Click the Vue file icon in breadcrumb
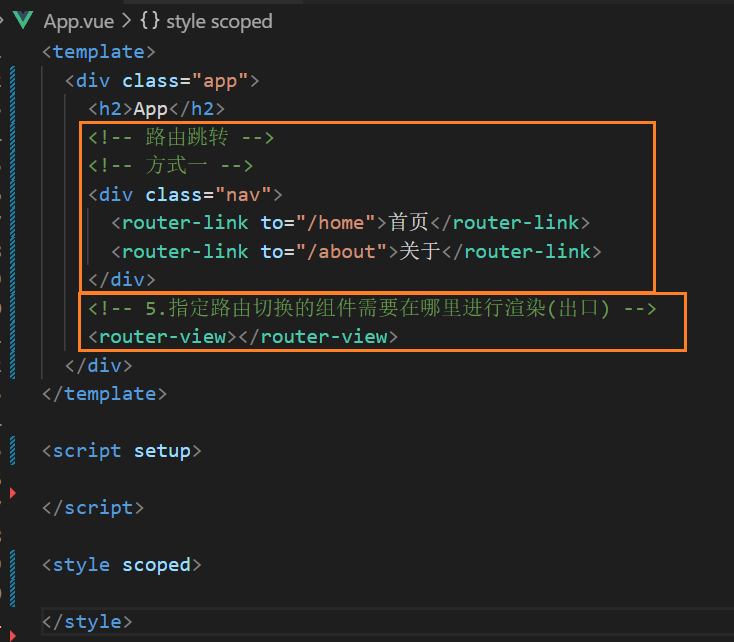The height and width of the screenshot is (642, 734). coord(22,20)
